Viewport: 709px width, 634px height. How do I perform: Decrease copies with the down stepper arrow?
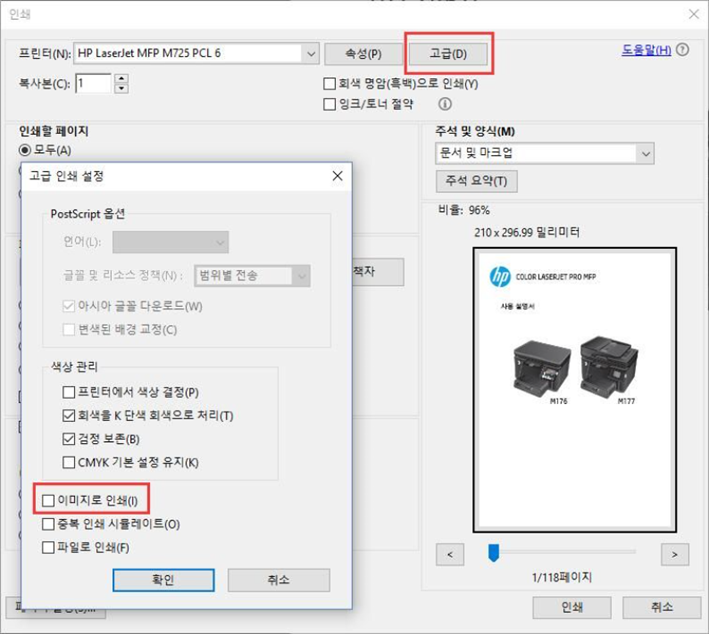tap(121, 88)
